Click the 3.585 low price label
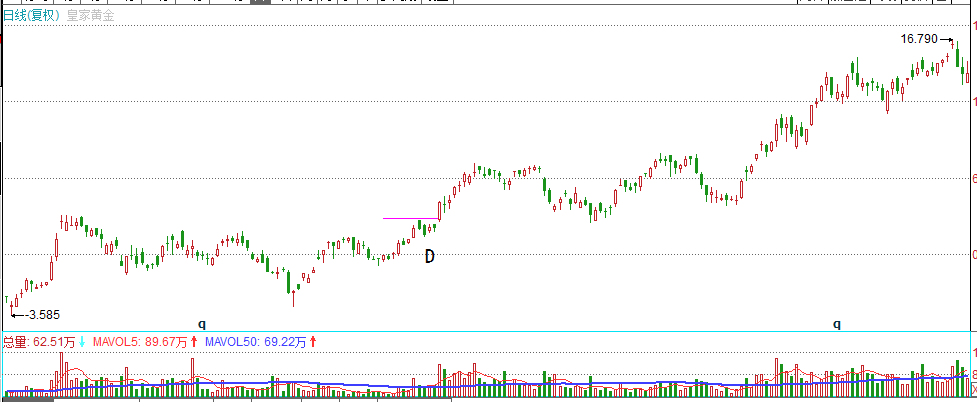Viewport: 977px width, 402px height. pyautogui.click(x=45, y=315)
